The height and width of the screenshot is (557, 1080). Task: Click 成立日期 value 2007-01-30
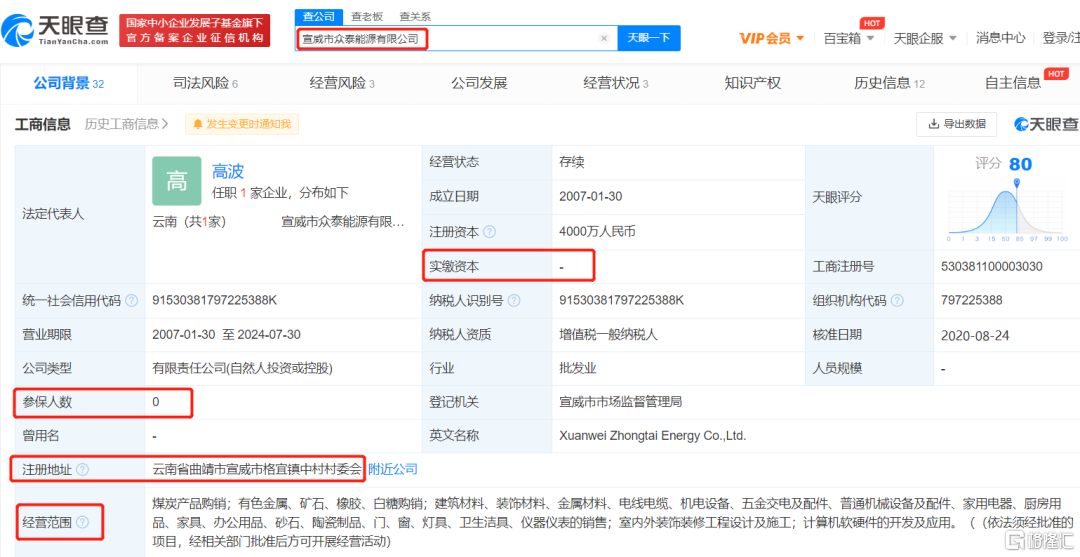tap(591, 196)
